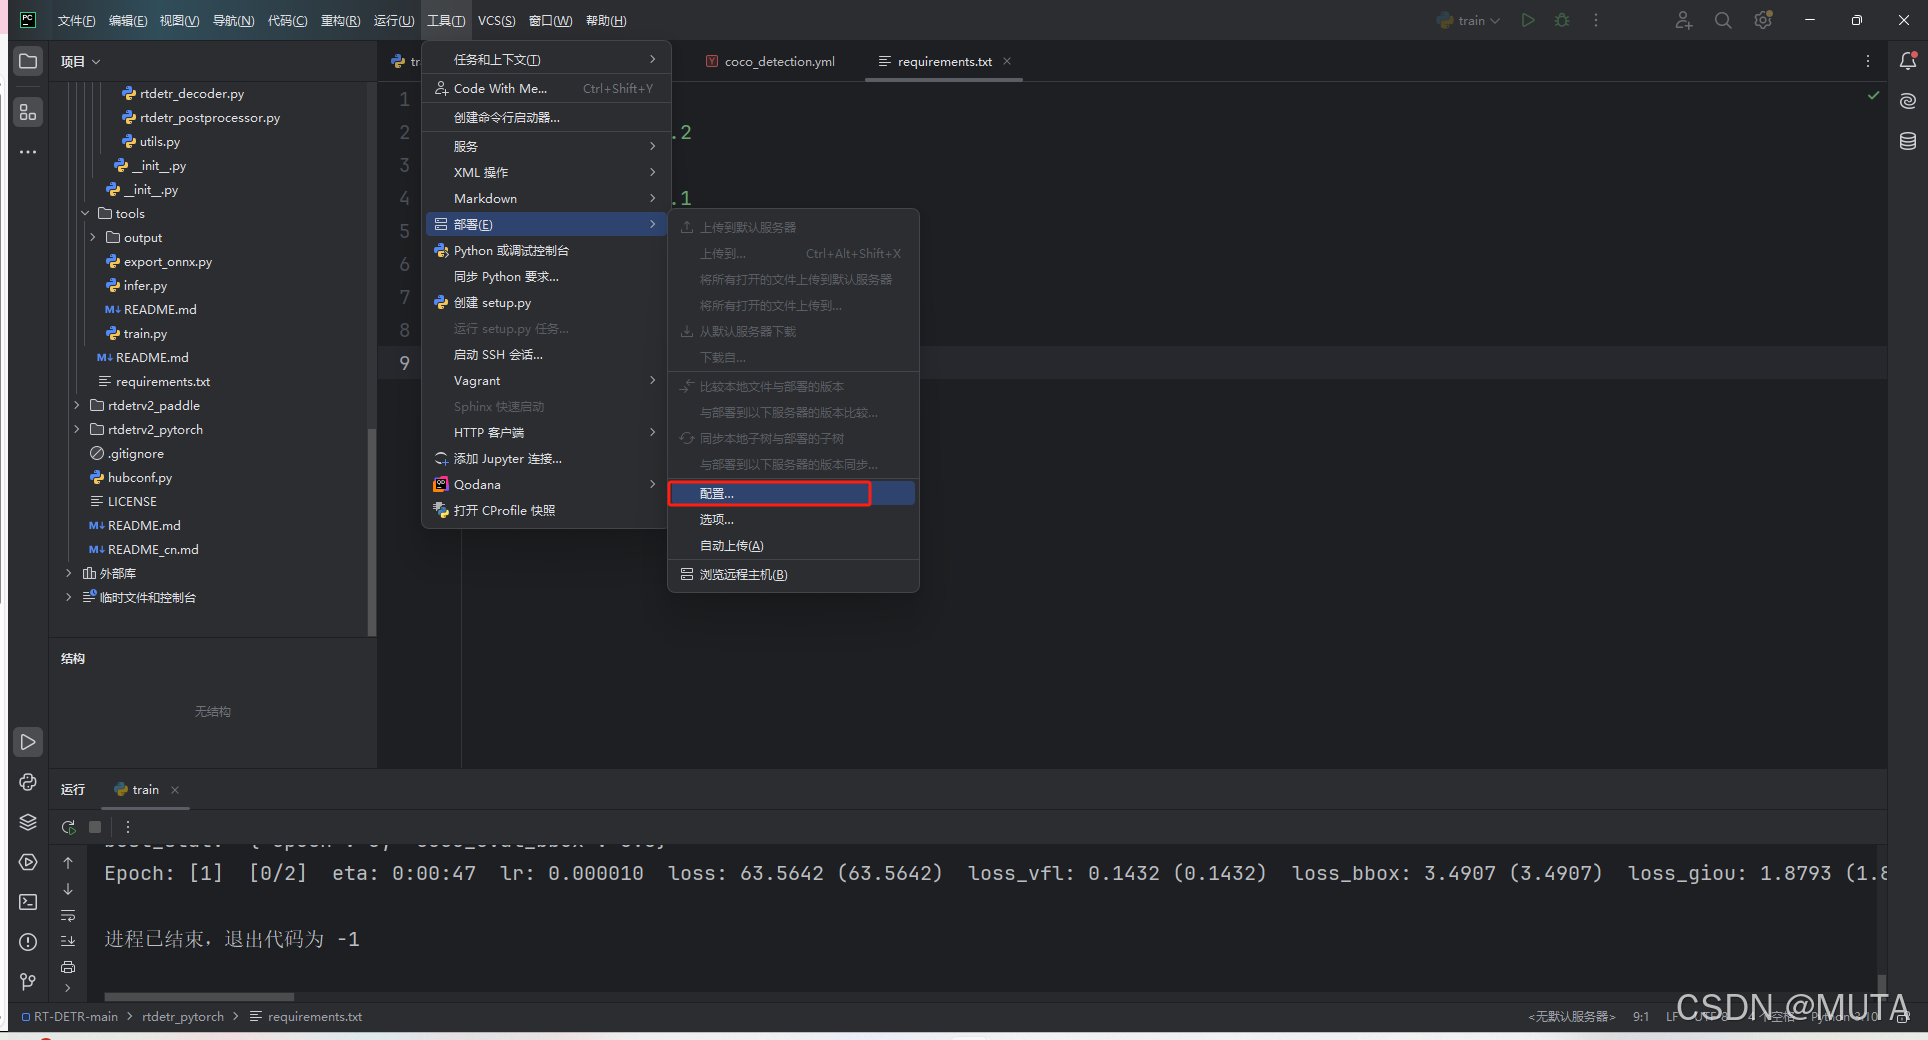Open the train run configuration dropdown

click(x=1470, y=20)
